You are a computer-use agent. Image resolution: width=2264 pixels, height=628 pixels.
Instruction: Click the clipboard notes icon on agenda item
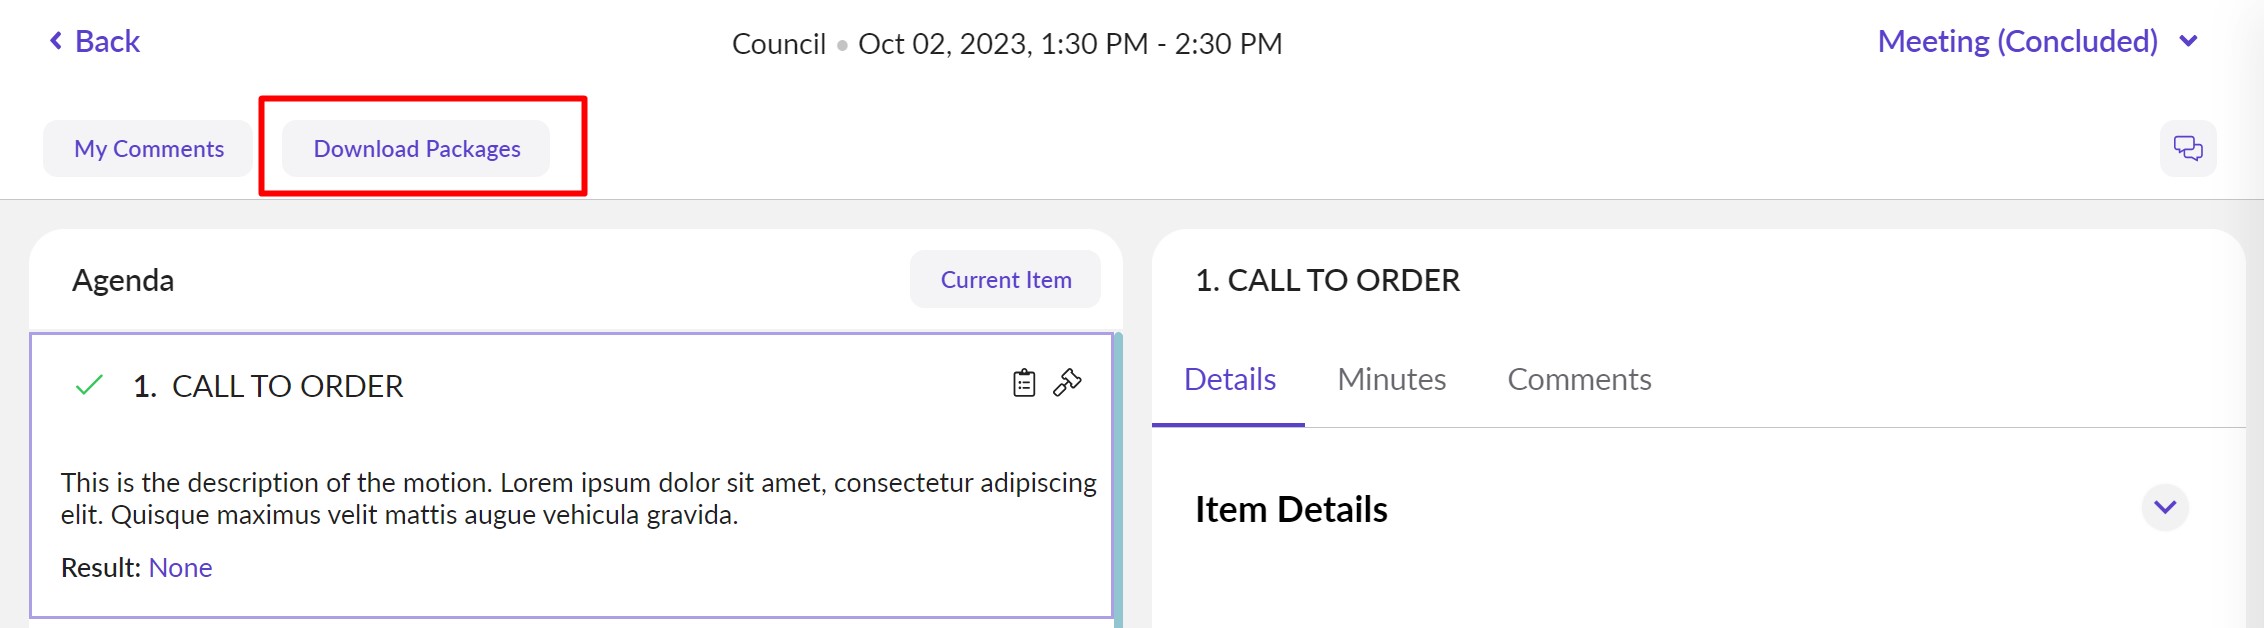pyautogui.click(x=1024, y=383)
